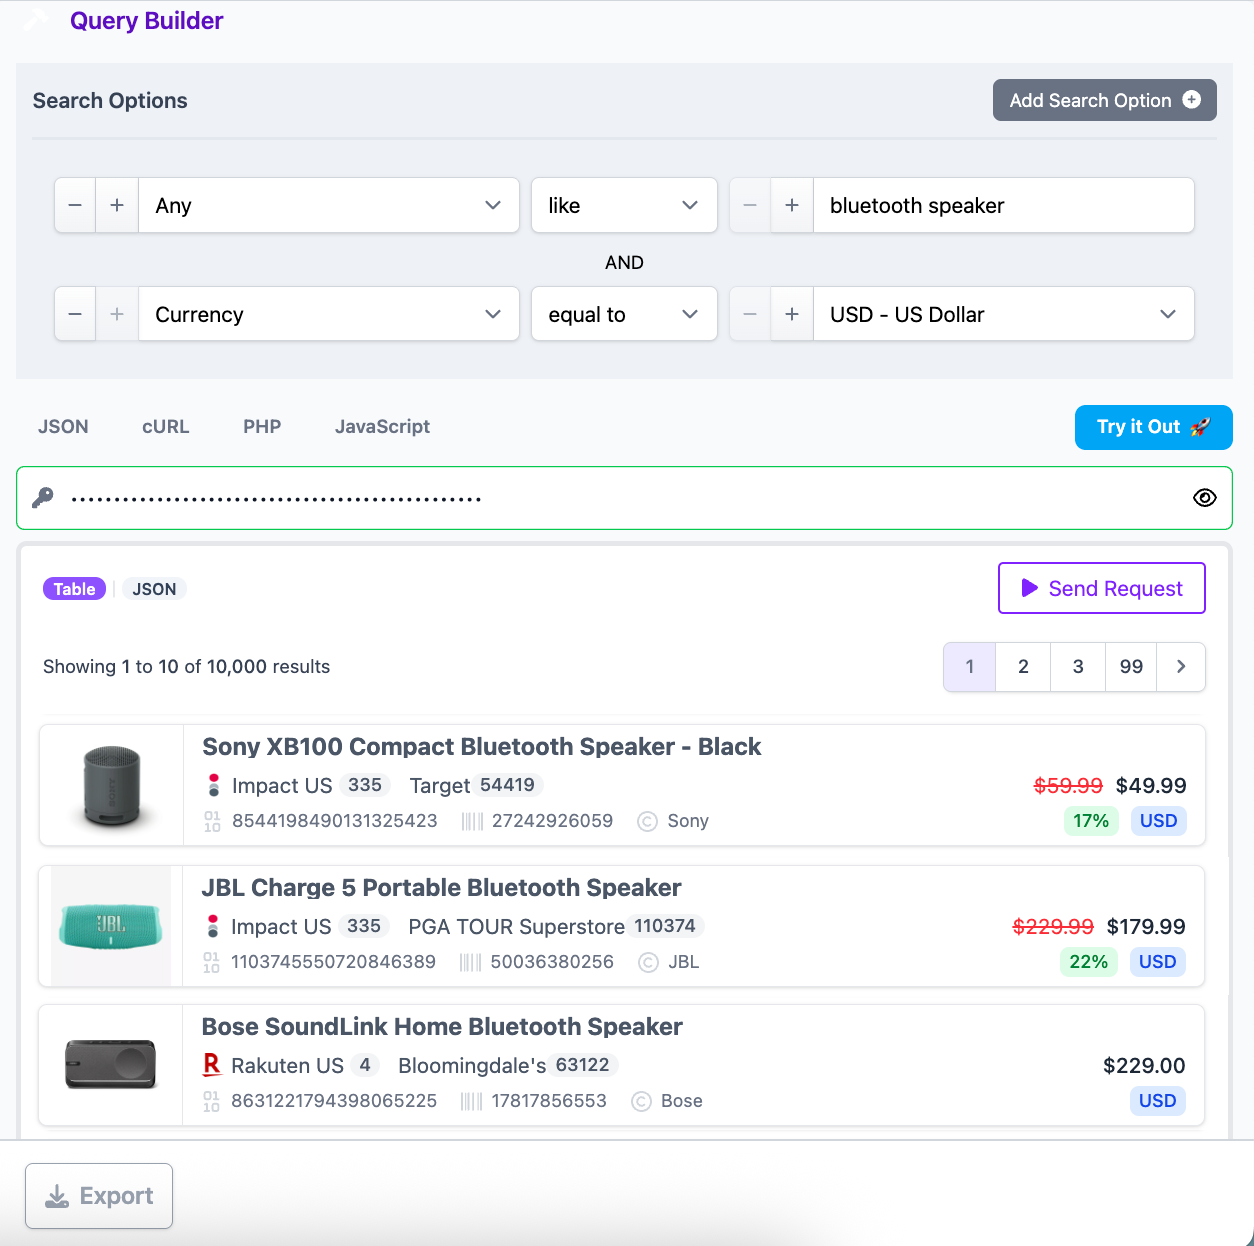
Task: Open the USD - US Dollar dropdown
Action: (1004, 314)
